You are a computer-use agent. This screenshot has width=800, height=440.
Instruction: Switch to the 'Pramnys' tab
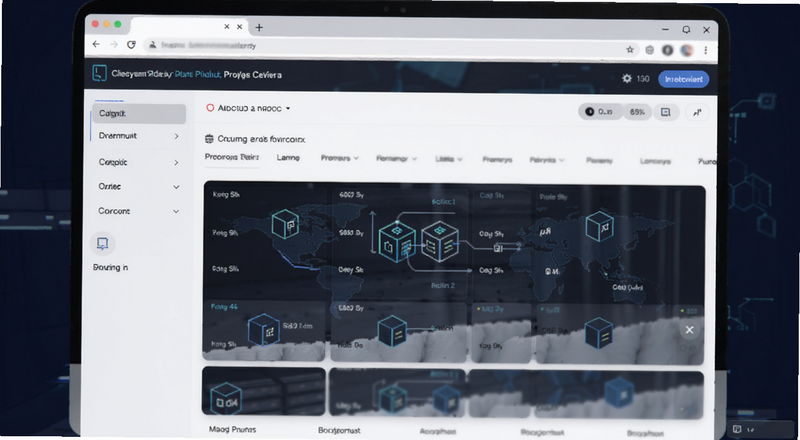(497, 160)
